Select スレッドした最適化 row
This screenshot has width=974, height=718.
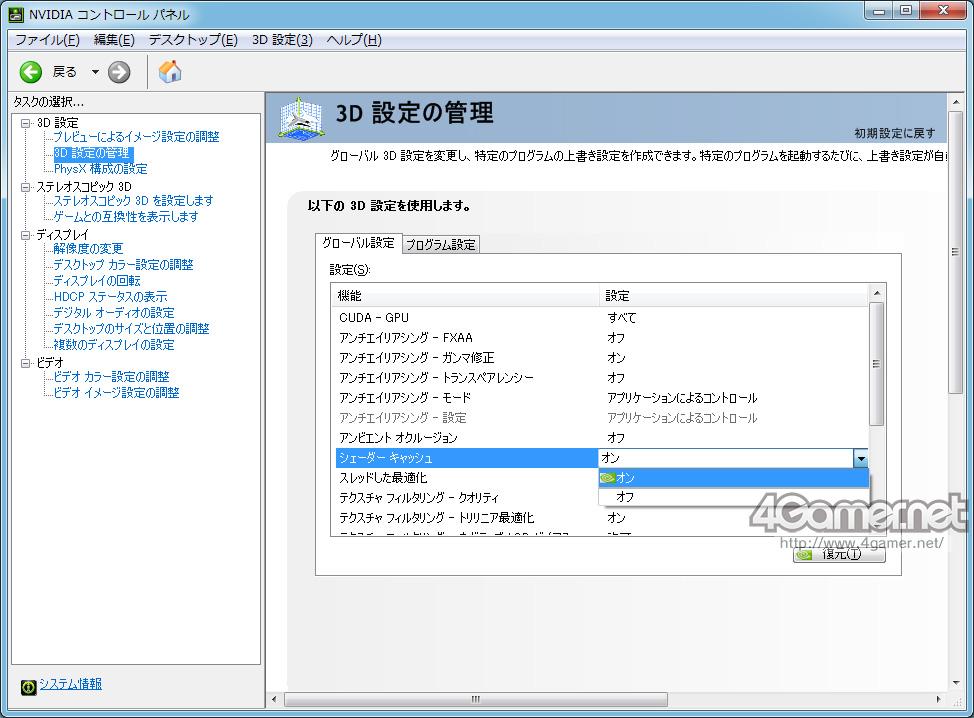[x=467, y=478]
